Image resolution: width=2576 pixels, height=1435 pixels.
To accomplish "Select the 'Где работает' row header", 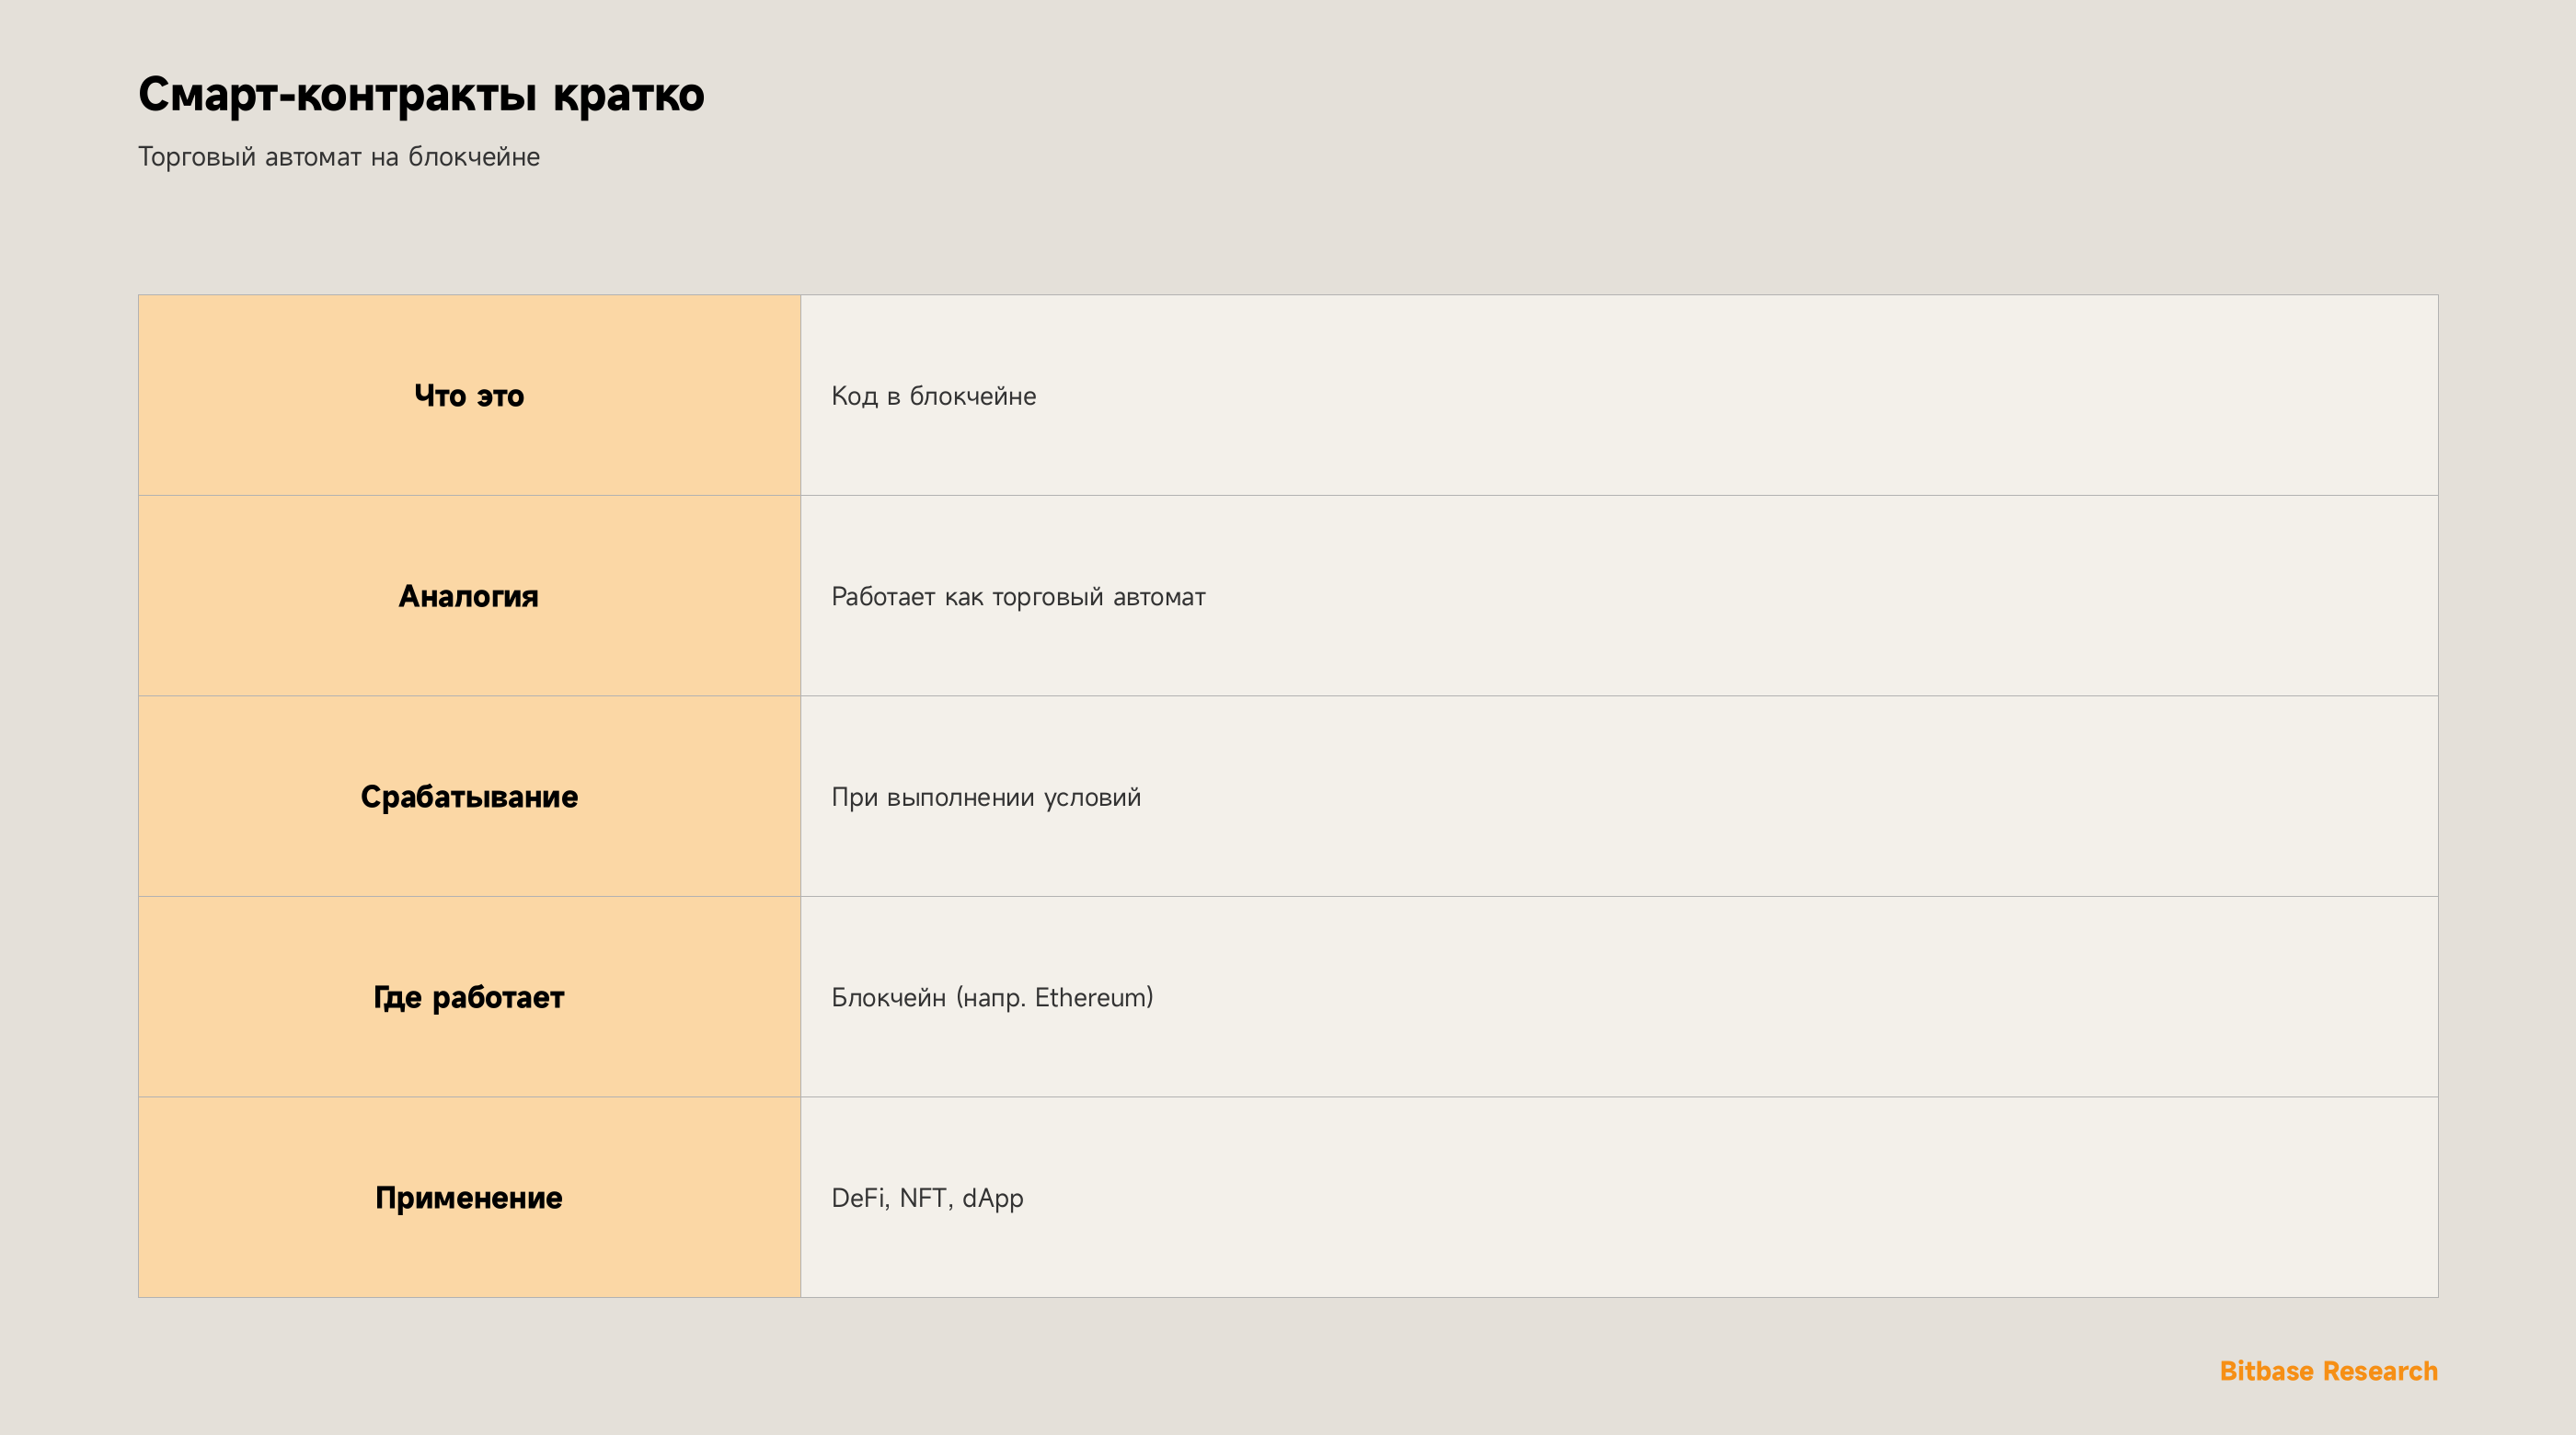I will click(x=469, y=997).
